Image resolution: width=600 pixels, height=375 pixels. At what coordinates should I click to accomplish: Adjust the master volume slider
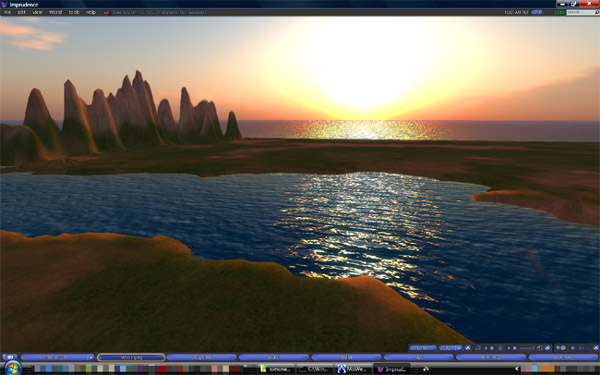(527, 348)
